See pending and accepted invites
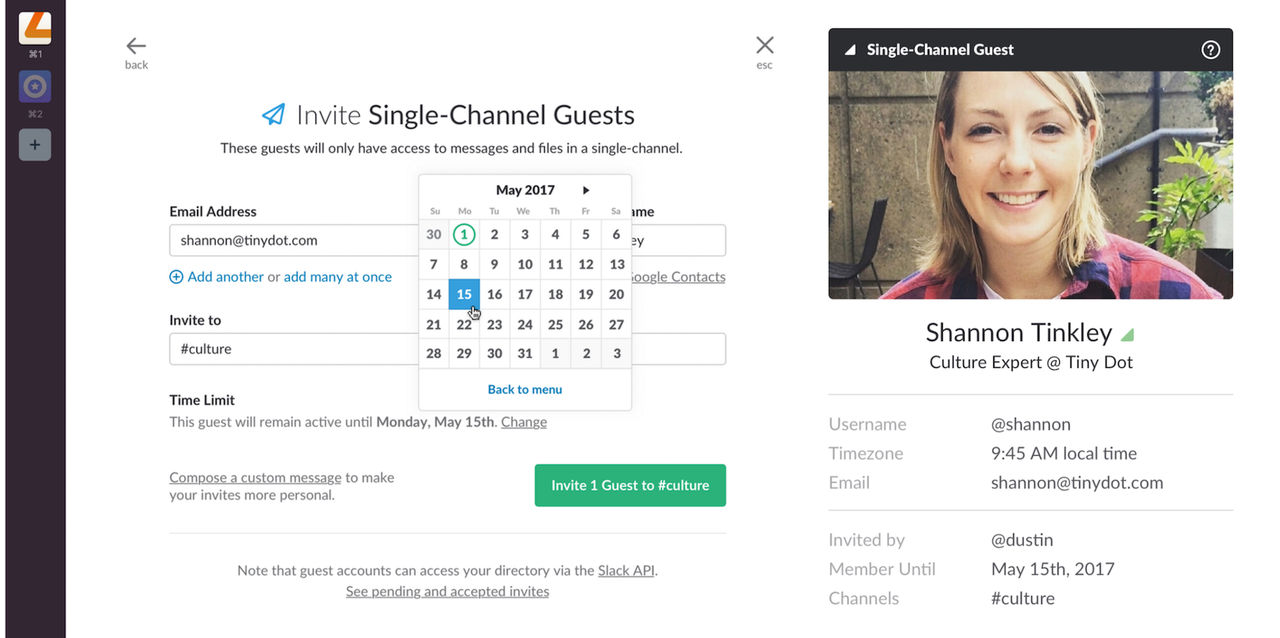The height and width of the screenshot is (638, 1280). pyautogui.click(x=447, y=592)
